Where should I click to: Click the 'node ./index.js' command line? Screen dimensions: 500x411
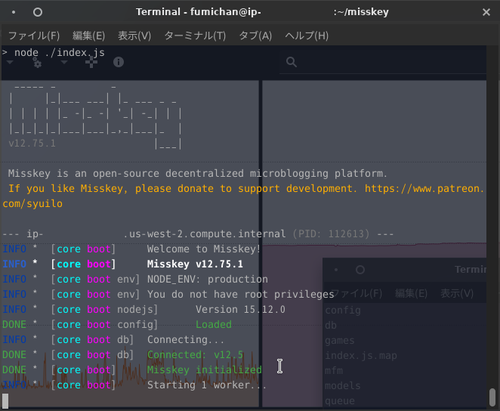[x=59, y=53]
